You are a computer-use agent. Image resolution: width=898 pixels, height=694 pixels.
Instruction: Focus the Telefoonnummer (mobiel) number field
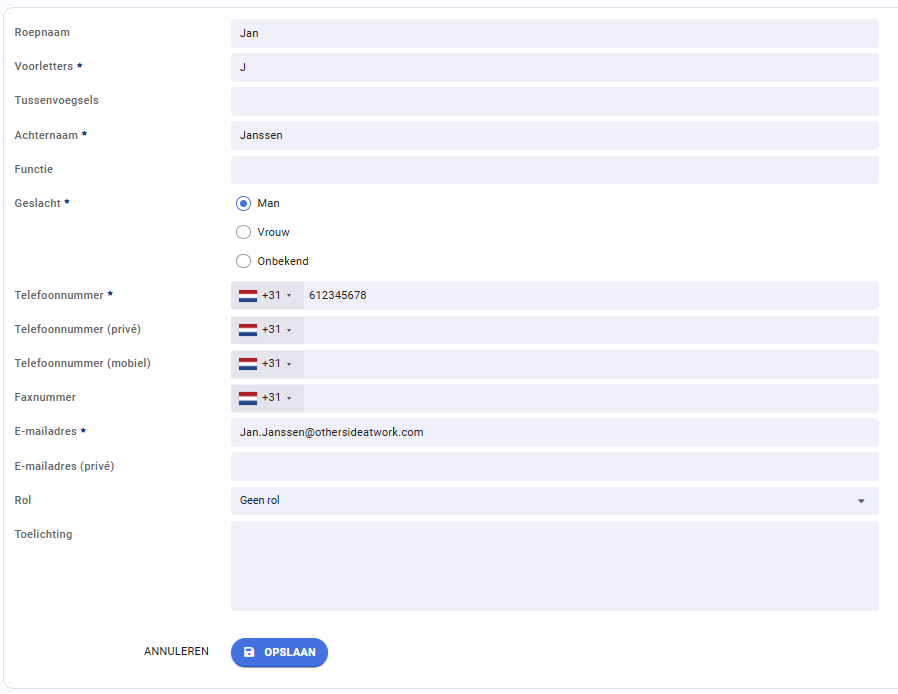(591, 364)
